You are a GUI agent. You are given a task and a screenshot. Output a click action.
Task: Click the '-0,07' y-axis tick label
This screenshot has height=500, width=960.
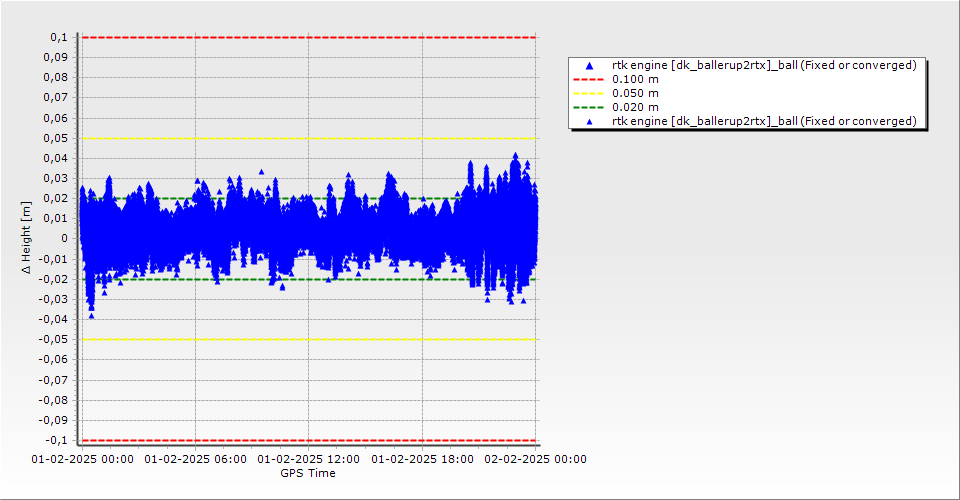54,380
